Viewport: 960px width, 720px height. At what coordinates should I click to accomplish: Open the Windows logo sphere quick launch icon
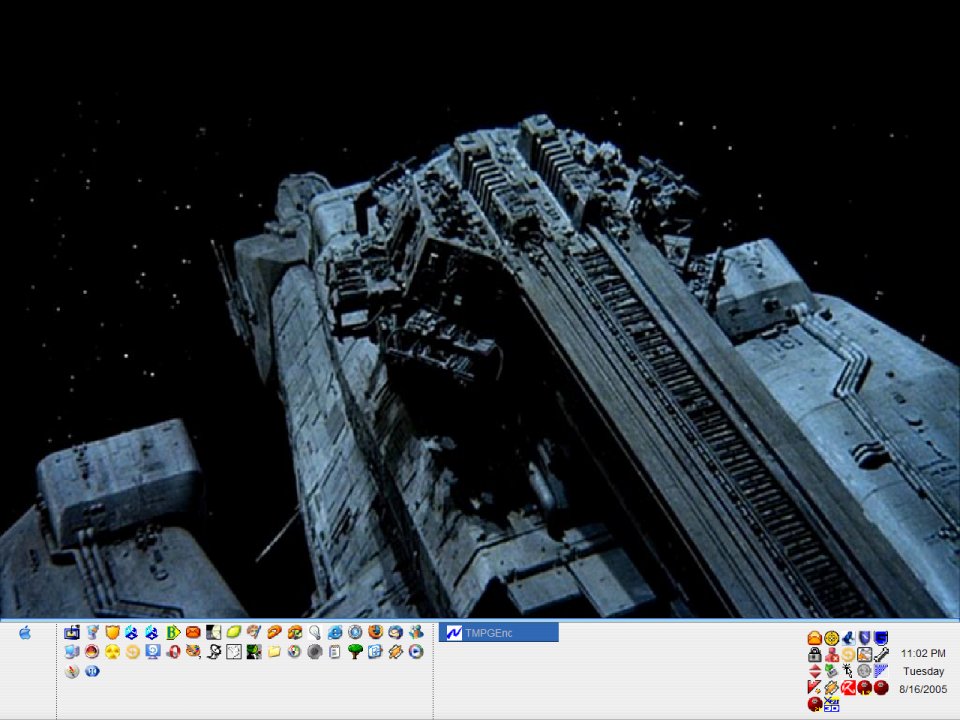point(294,651)
